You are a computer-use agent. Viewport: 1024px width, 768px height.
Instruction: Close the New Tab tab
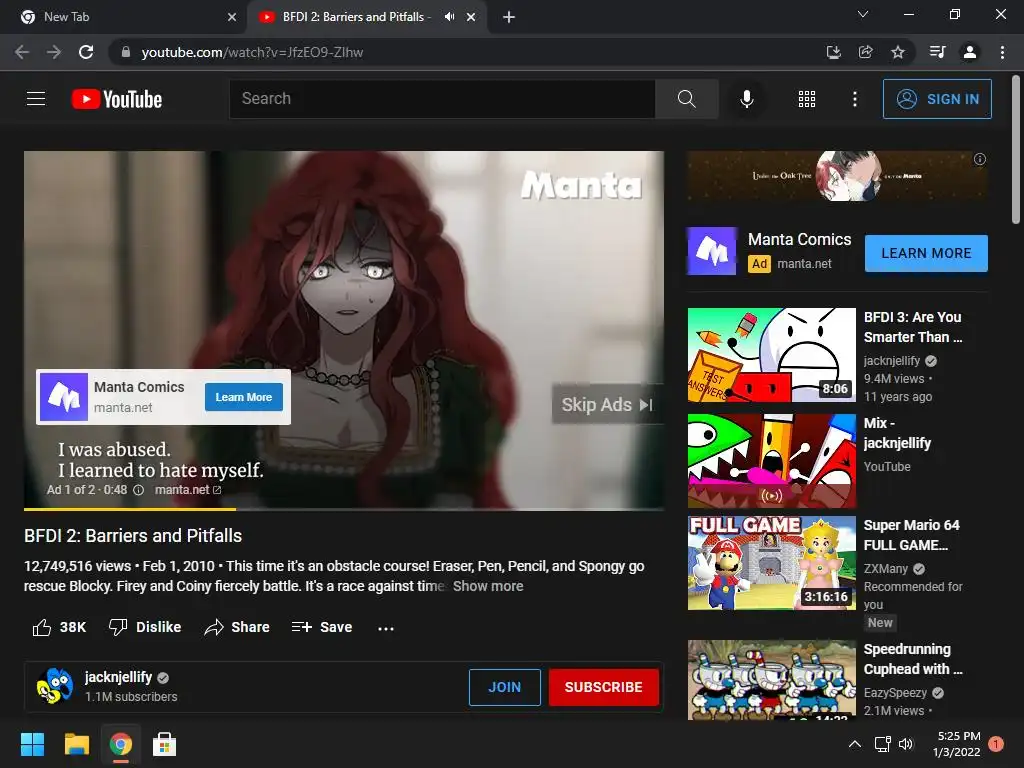232,17
